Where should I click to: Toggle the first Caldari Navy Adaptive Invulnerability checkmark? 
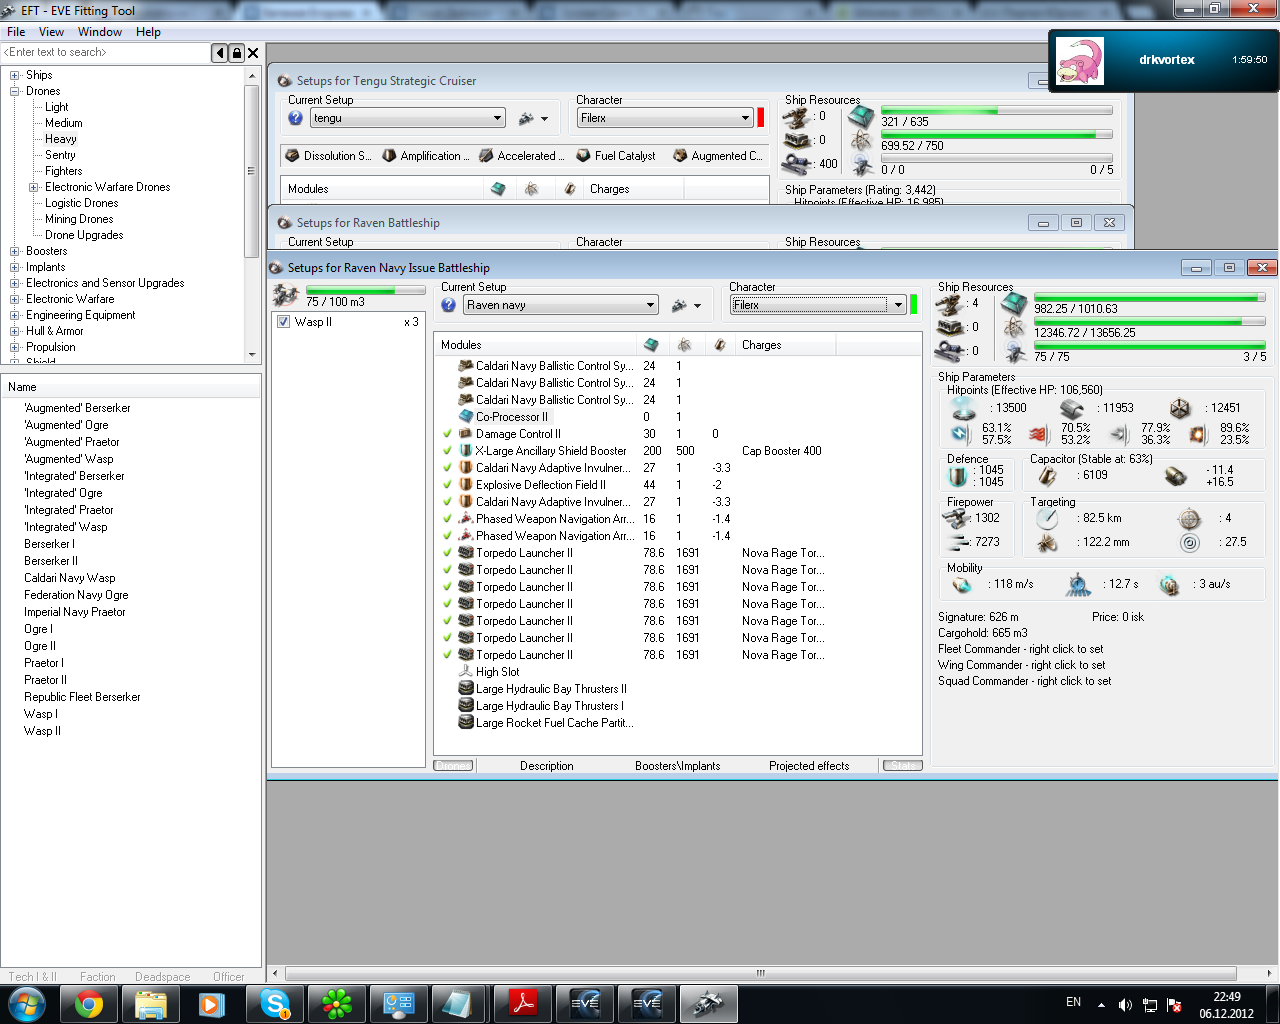click(x=447, y=468)
